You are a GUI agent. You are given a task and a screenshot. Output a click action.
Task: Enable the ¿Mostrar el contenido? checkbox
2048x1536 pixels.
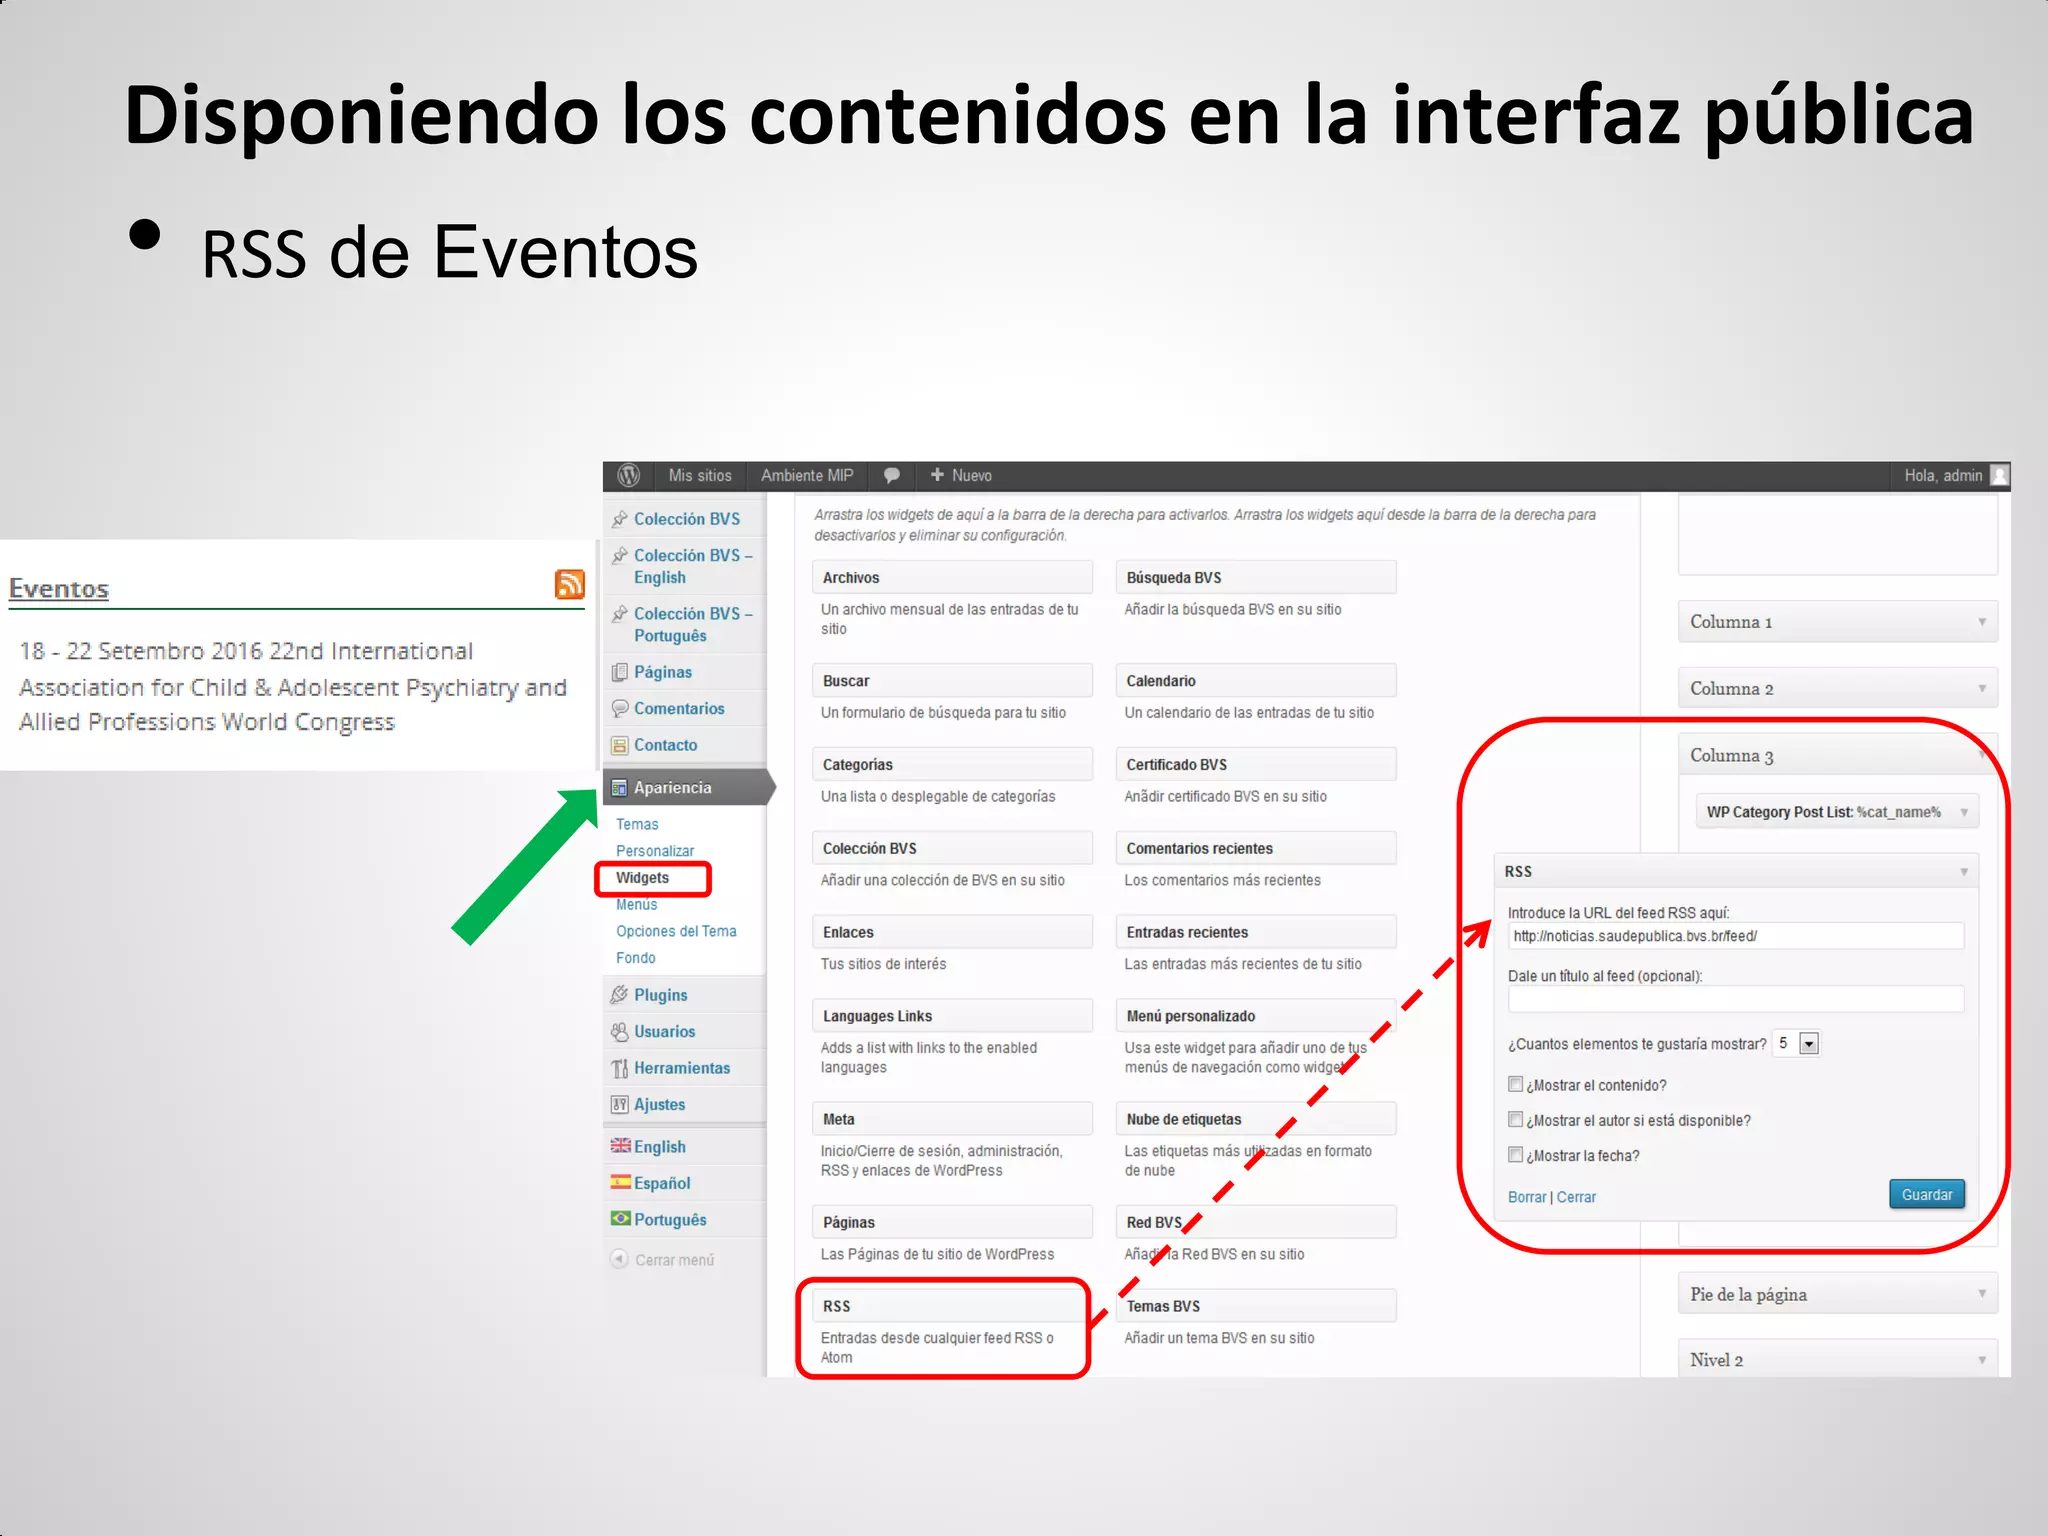(1516, 1084)
